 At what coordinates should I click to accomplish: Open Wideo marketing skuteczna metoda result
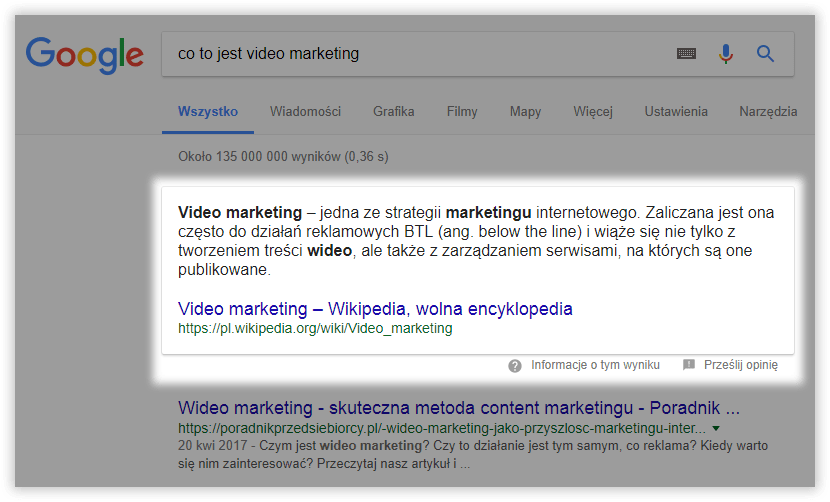tap(458, 408)
